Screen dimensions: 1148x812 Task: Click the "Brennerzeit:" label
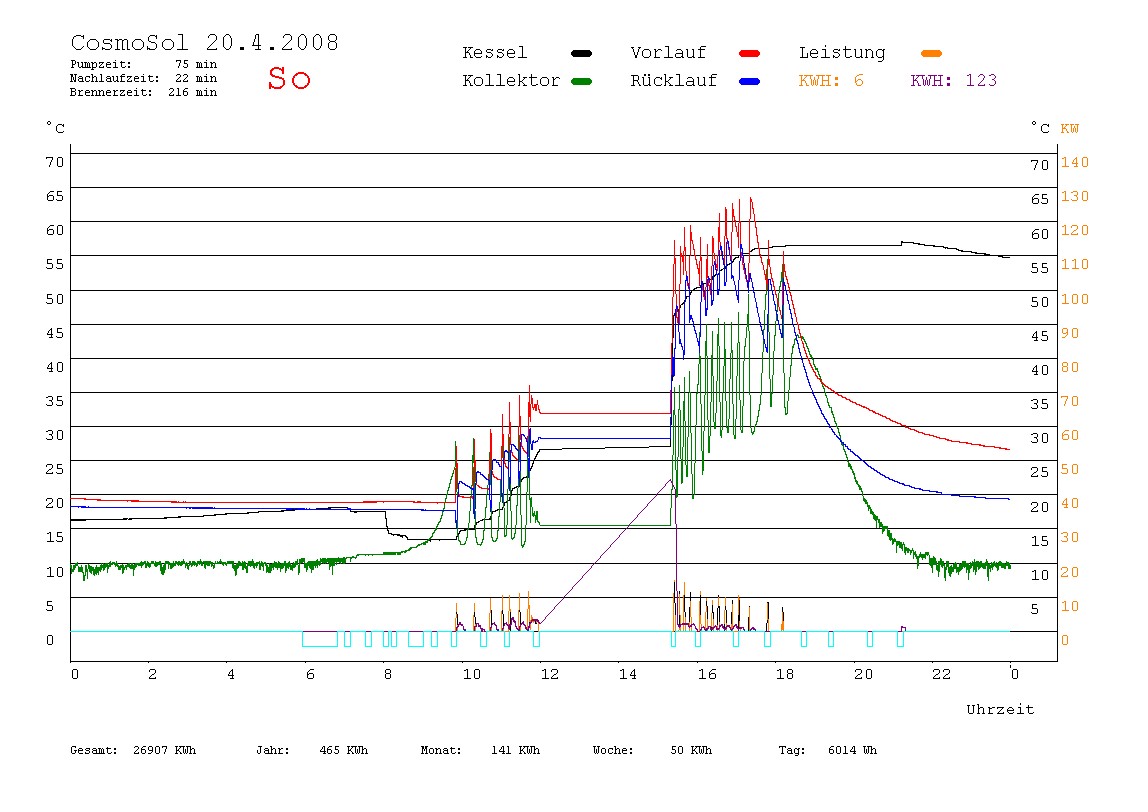tap(111, 92)
